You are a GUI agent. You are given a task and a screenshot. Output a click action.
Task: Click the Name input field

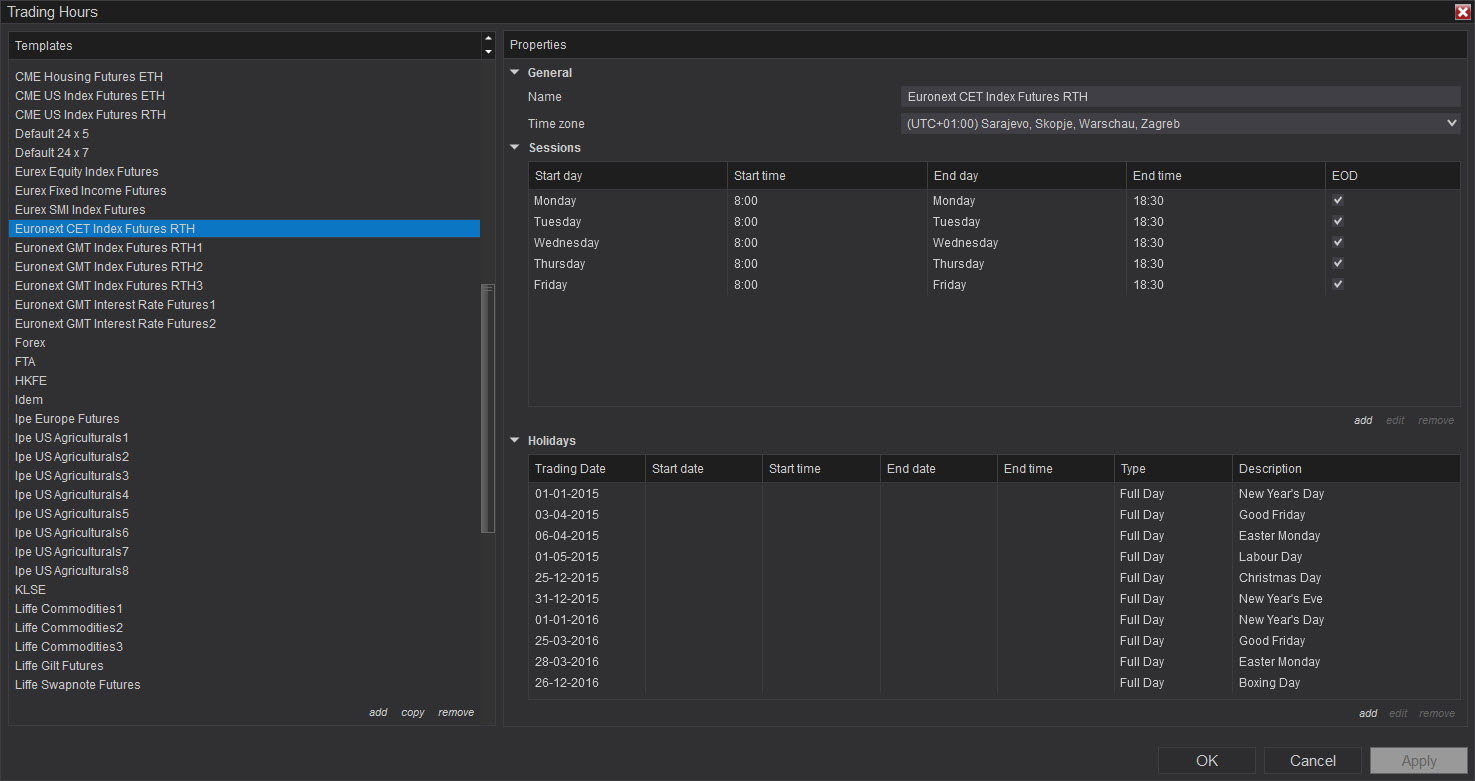[1180, 97]
